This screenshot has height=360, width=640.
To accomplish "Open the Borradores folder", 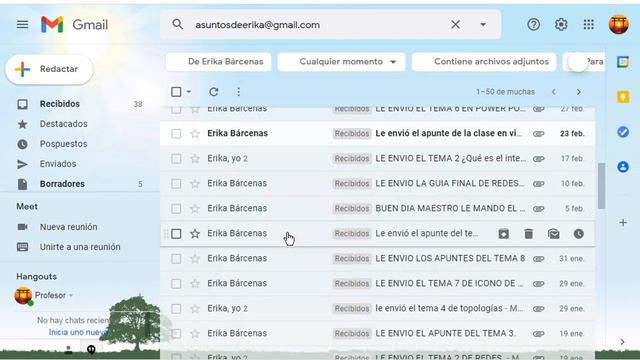I will [62, 184].
